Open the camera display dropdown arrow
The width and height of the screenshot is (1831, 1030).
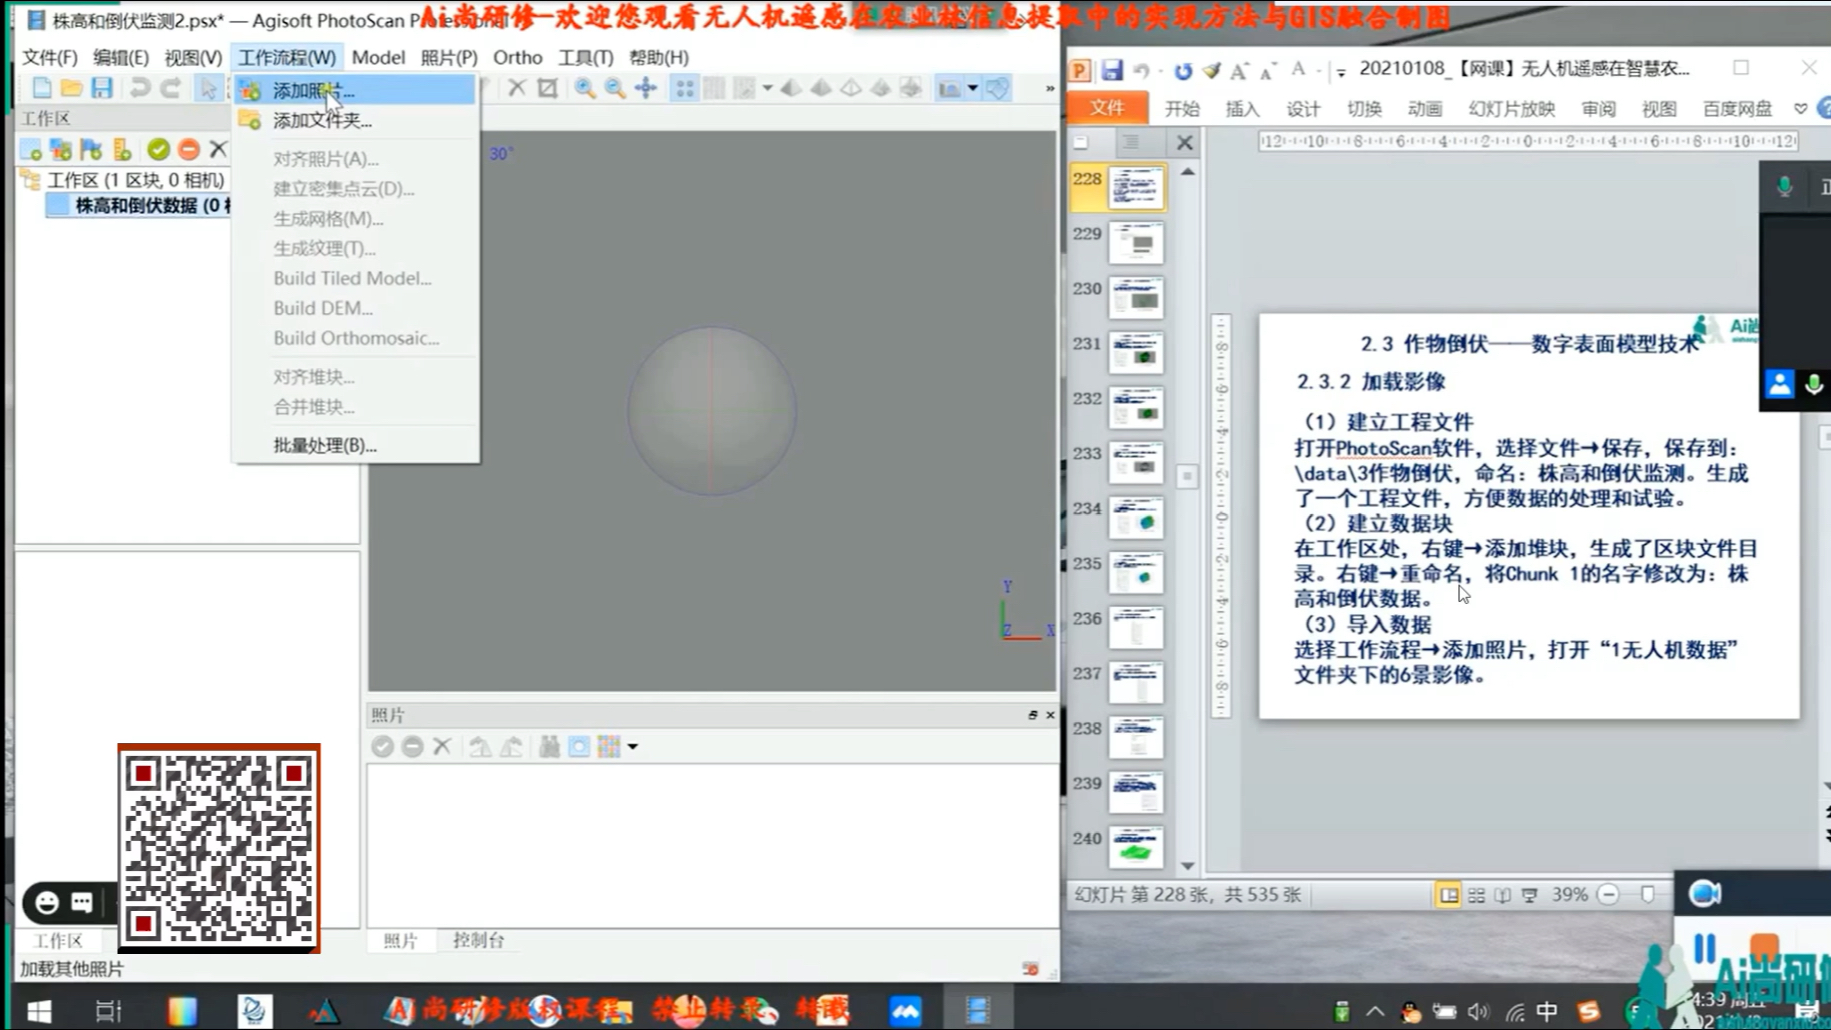pos(972,89)
